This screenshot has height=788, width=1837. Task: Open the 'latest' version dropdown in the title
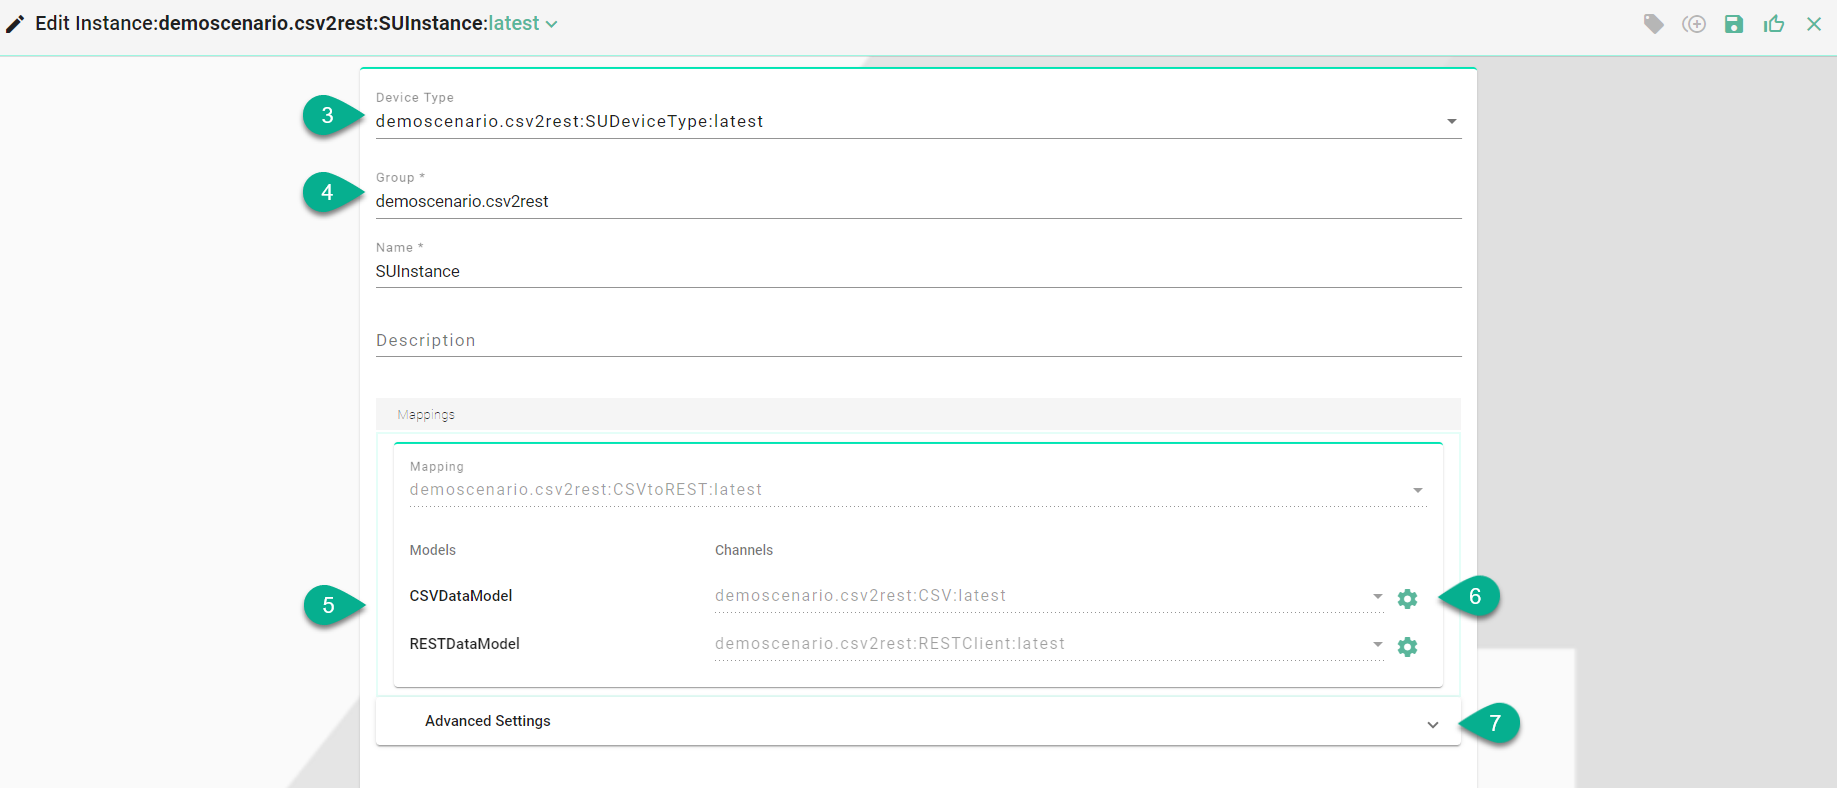tap(523, 24)
